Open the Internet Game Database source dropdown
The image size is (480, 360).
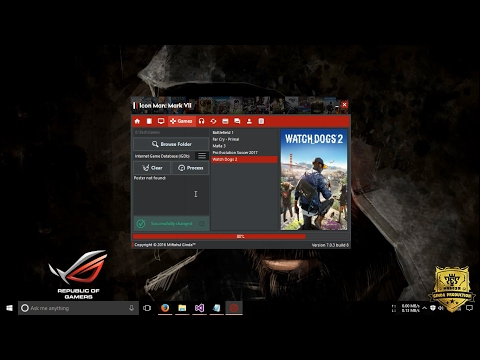click(x=164, y=156)
